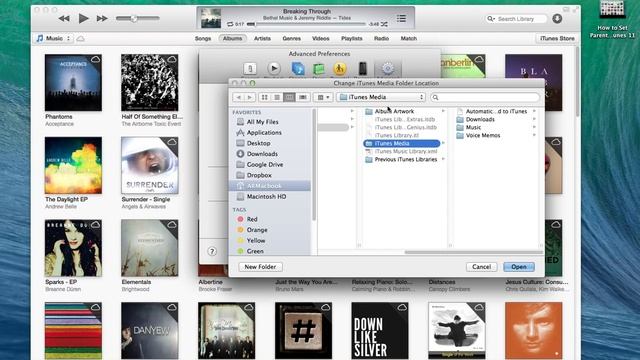This screenshot has height=360, width=640.
Task: Click the Open button
Action: [519, 267]
